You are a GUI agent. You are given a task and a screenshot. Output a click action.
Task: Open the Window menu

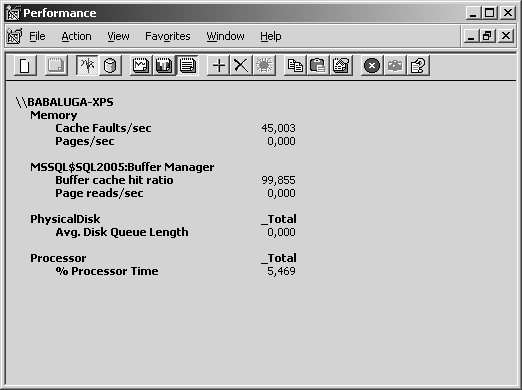pos(225,36)
